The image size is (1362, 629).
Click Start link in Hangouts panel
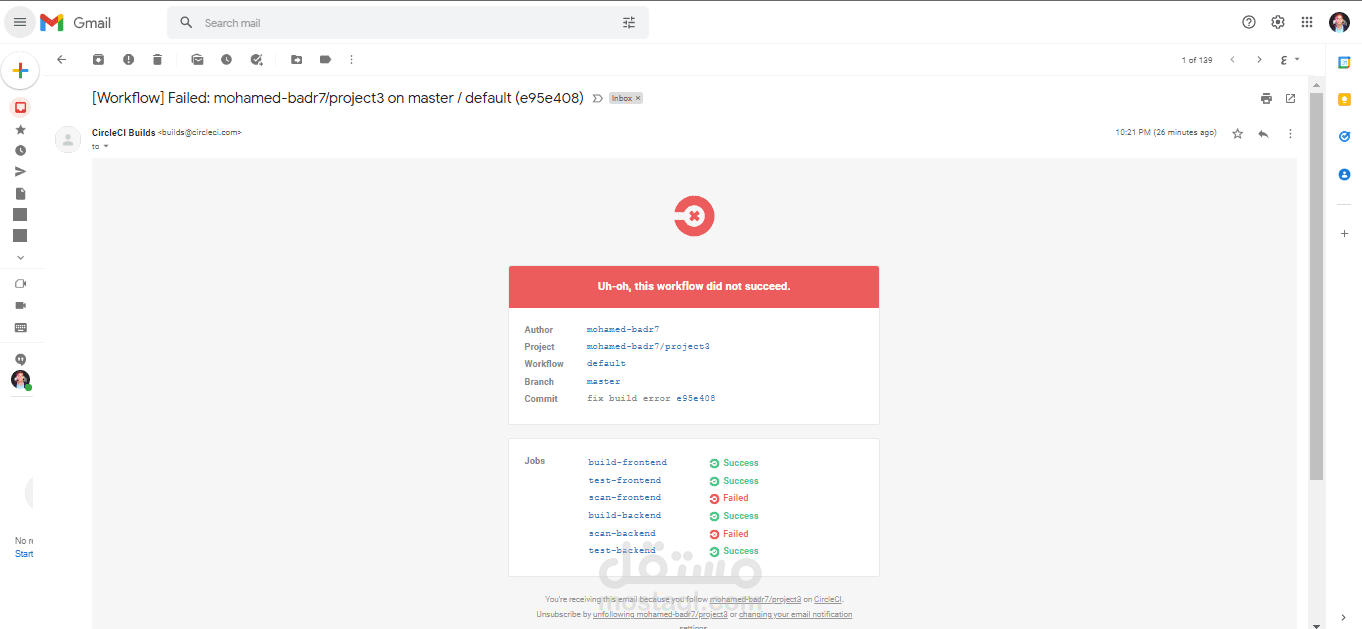[x=24, y=554]
